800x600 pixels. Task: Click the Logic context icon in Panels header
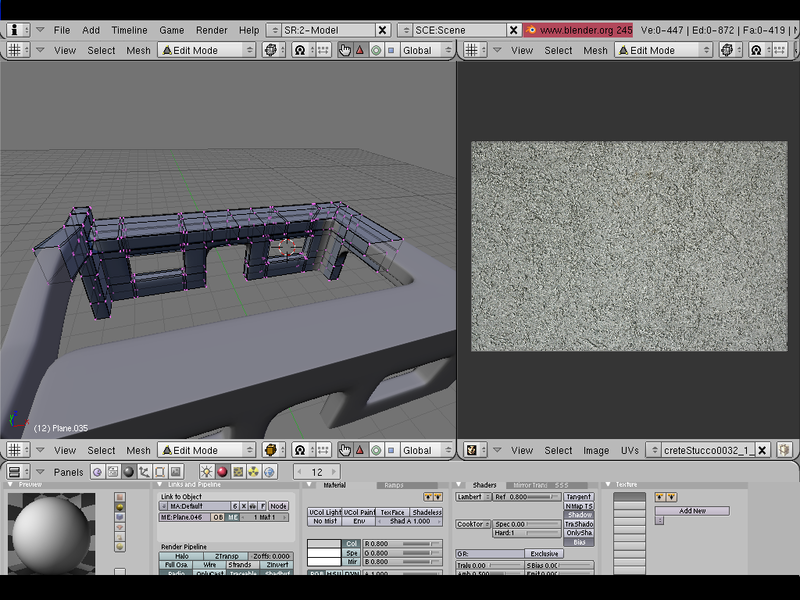click(98, 472)
